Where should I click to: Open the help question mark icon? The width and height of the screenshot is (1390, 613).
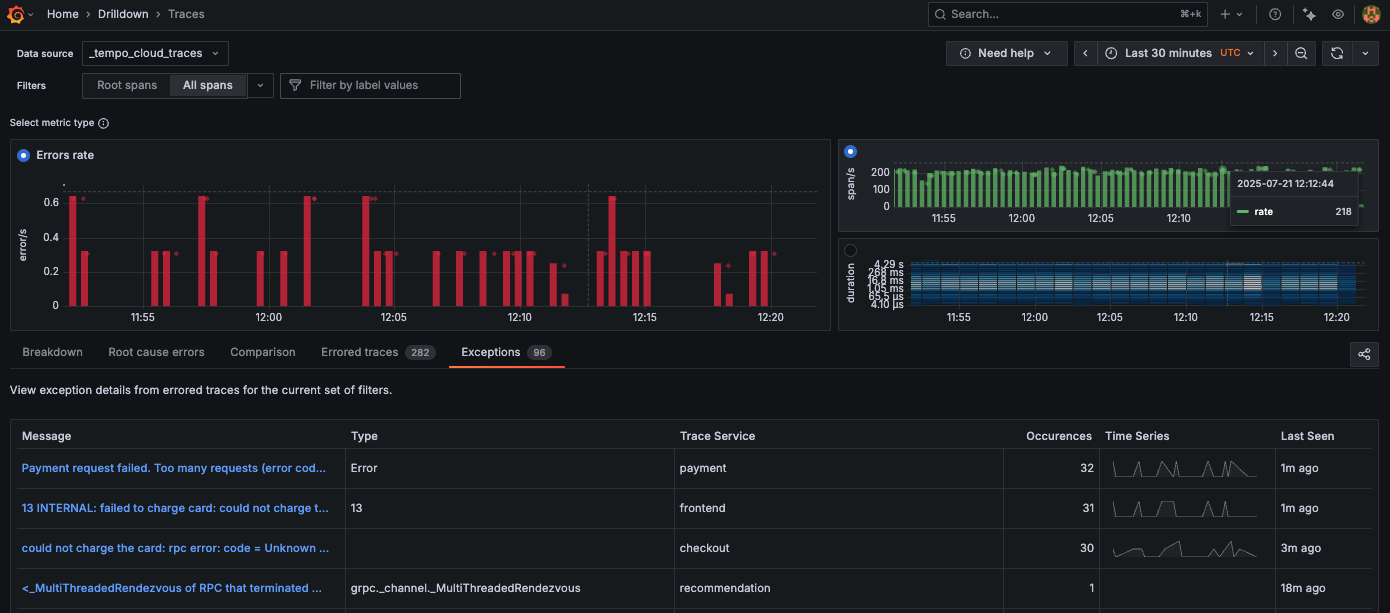click(1275, 14)
